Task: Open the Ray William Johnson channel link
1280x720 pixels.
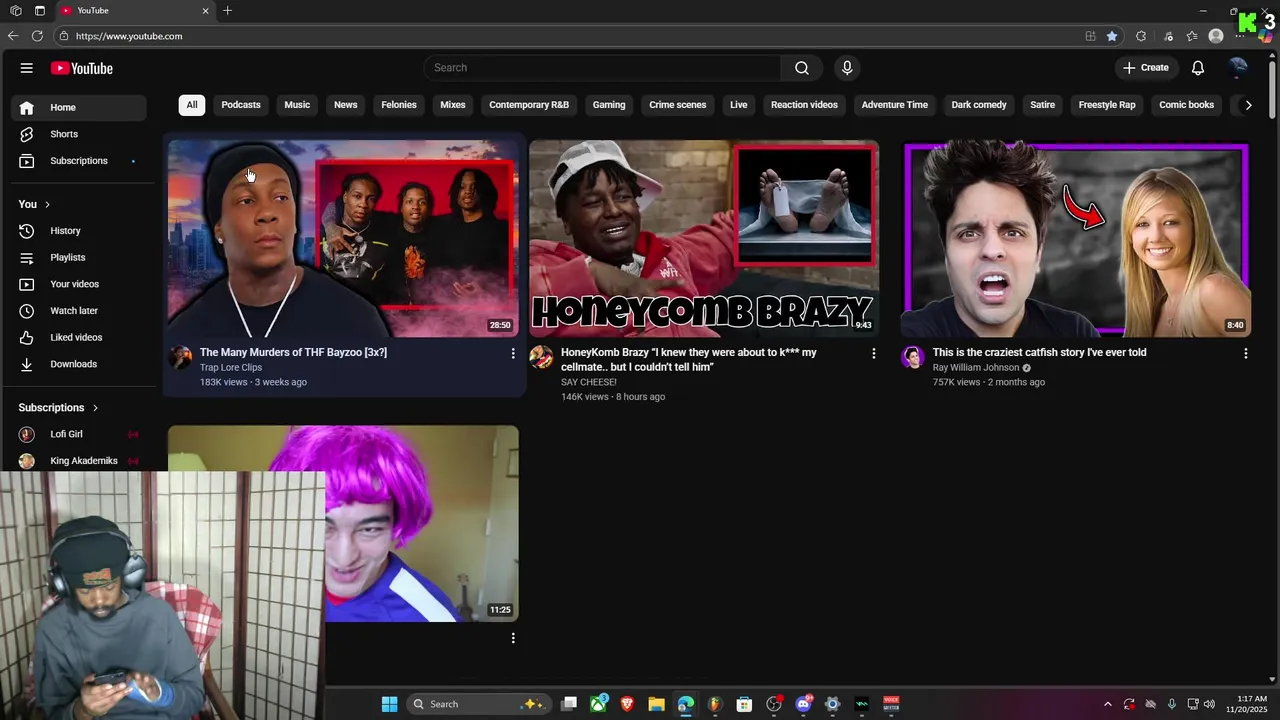Action: tap(976, 367)
